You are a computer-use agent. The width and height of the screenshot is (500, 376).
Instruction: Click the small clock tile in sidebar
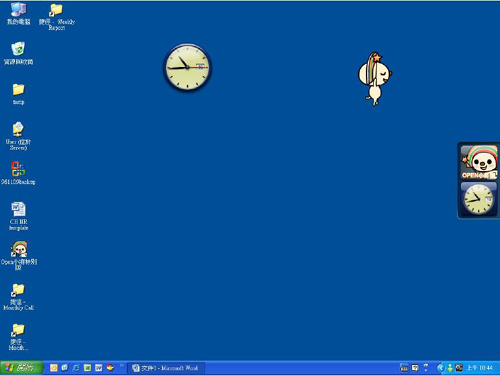point(479,199)
